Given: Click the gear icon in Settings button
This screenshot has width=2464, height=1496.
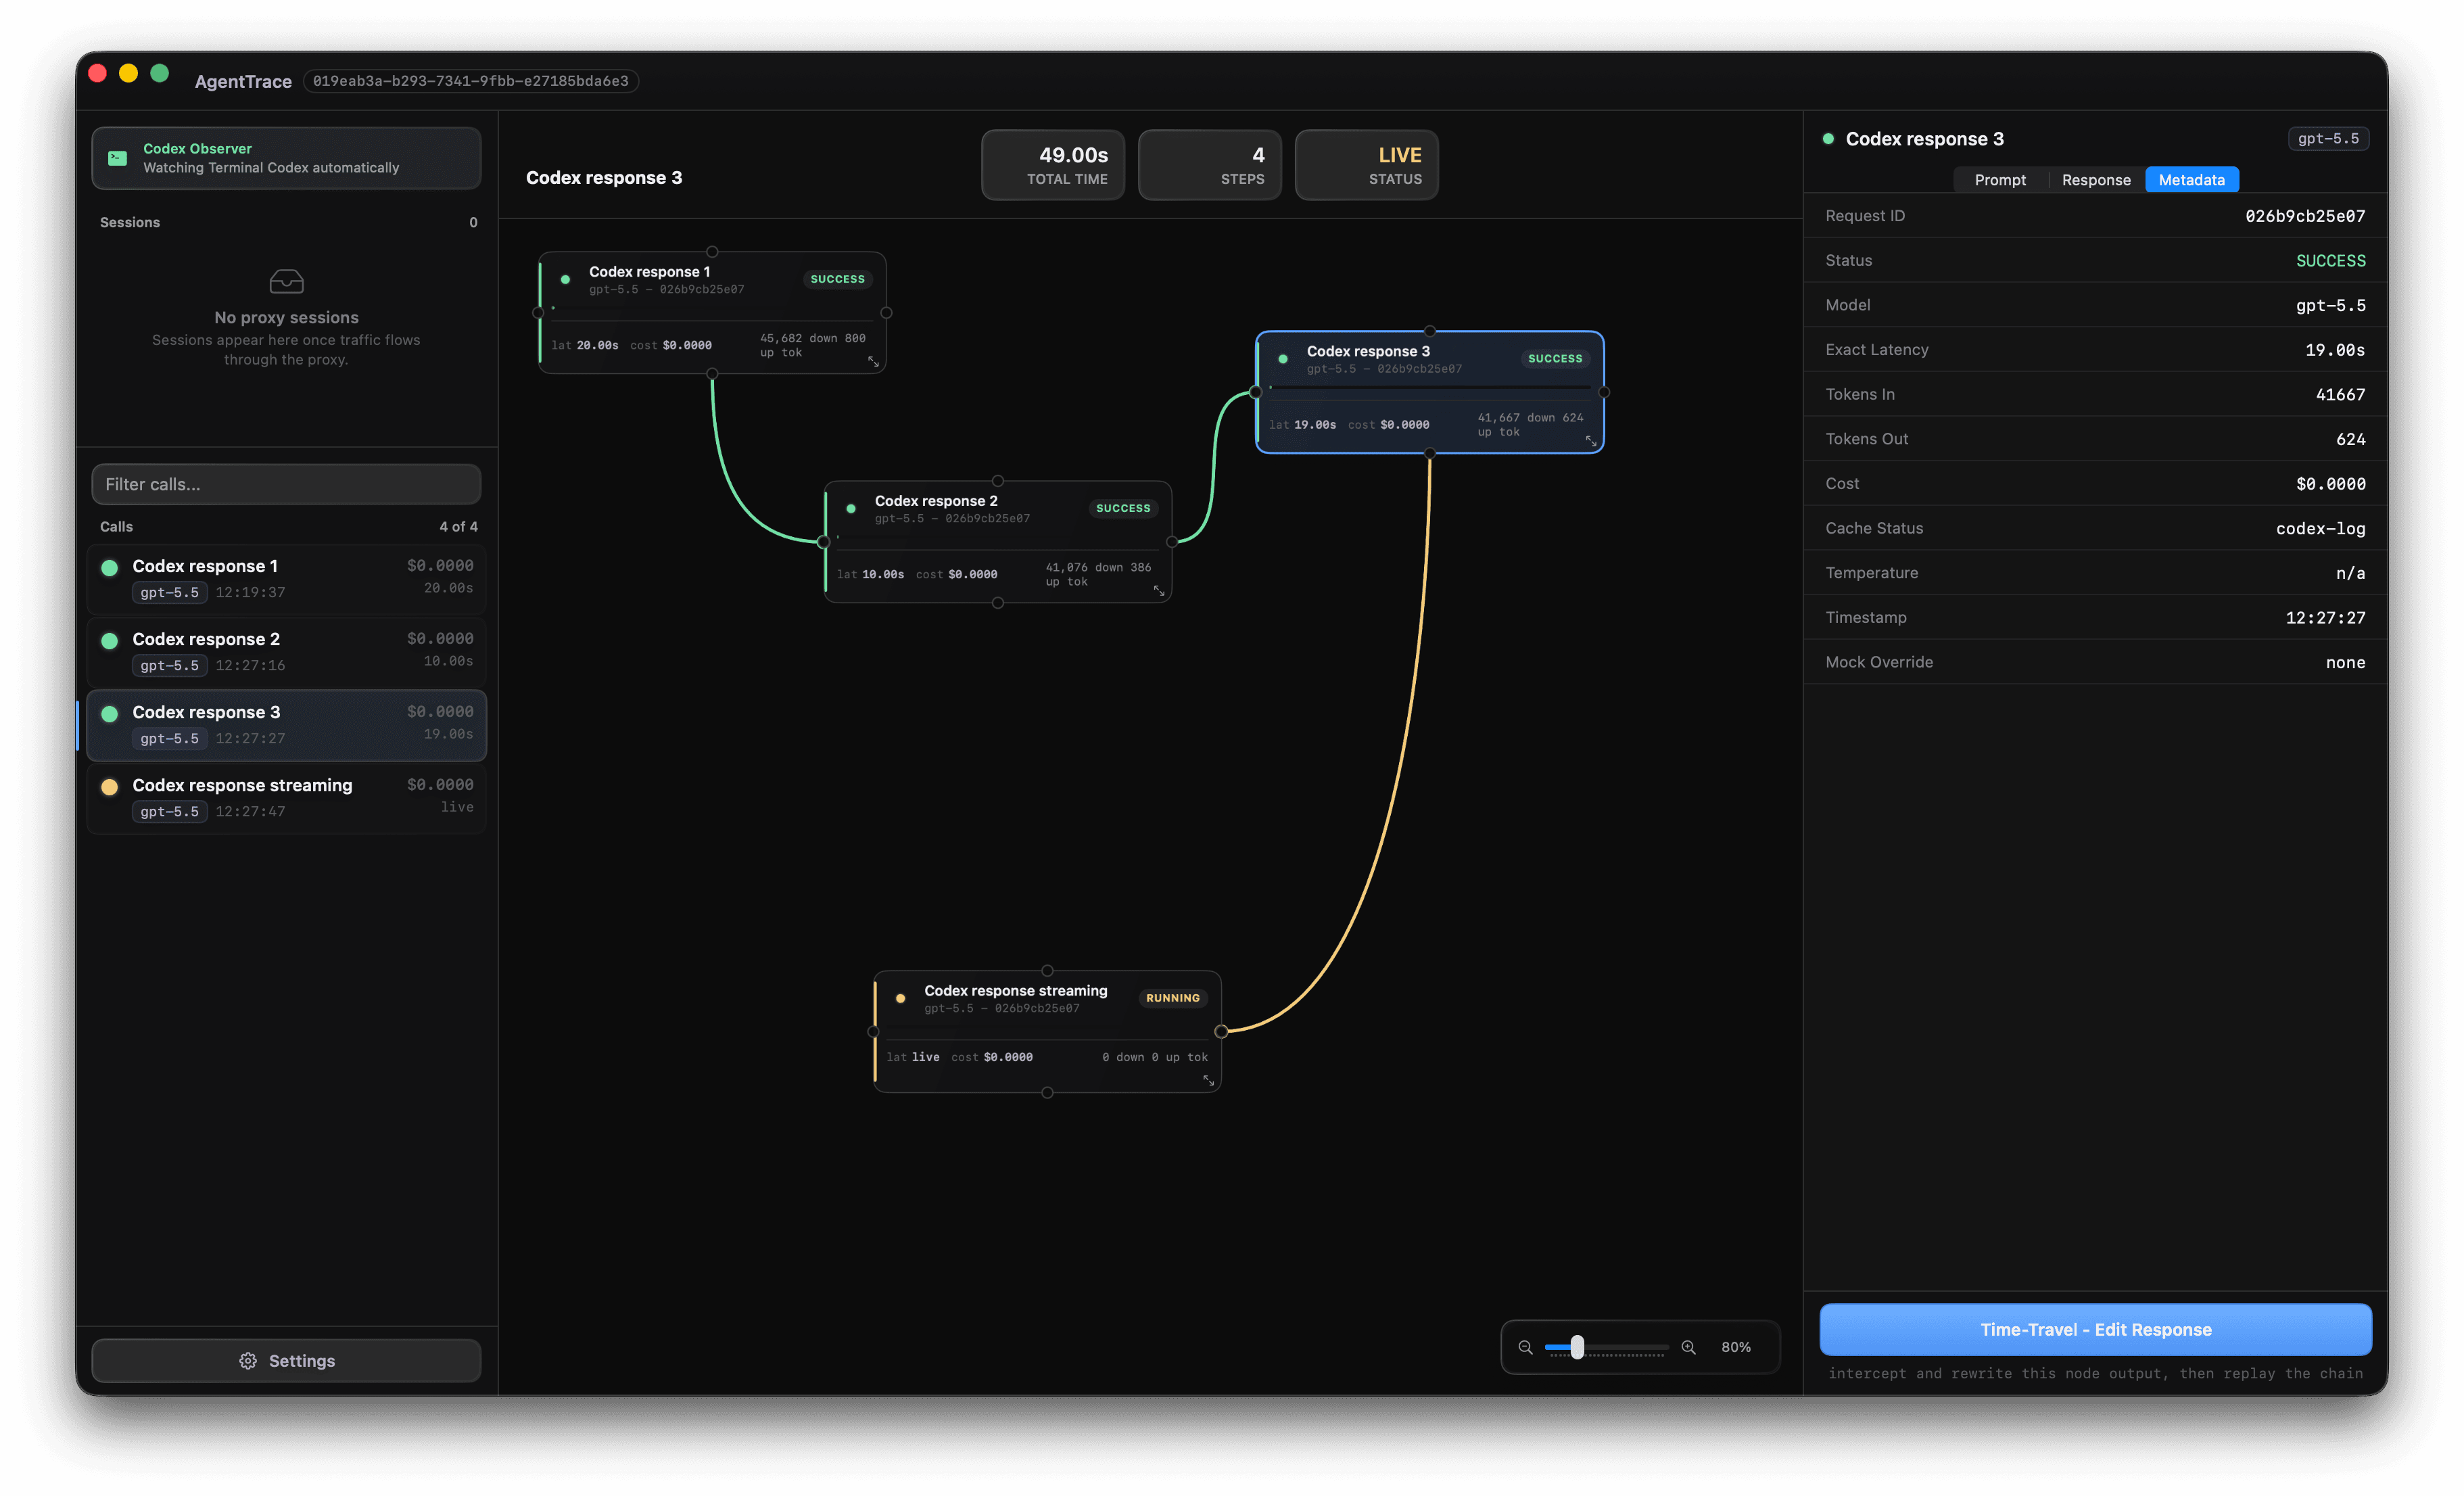Looking at the screenshot, I should point(248,1361).
